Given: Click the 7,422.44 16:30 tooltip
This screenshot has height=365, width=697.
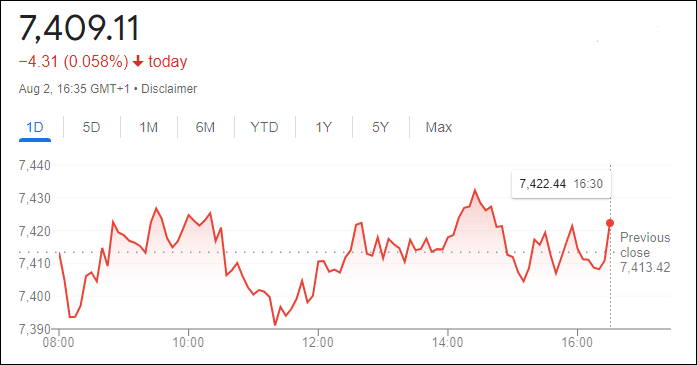Looking at the screenshot, I should point(561,184).
